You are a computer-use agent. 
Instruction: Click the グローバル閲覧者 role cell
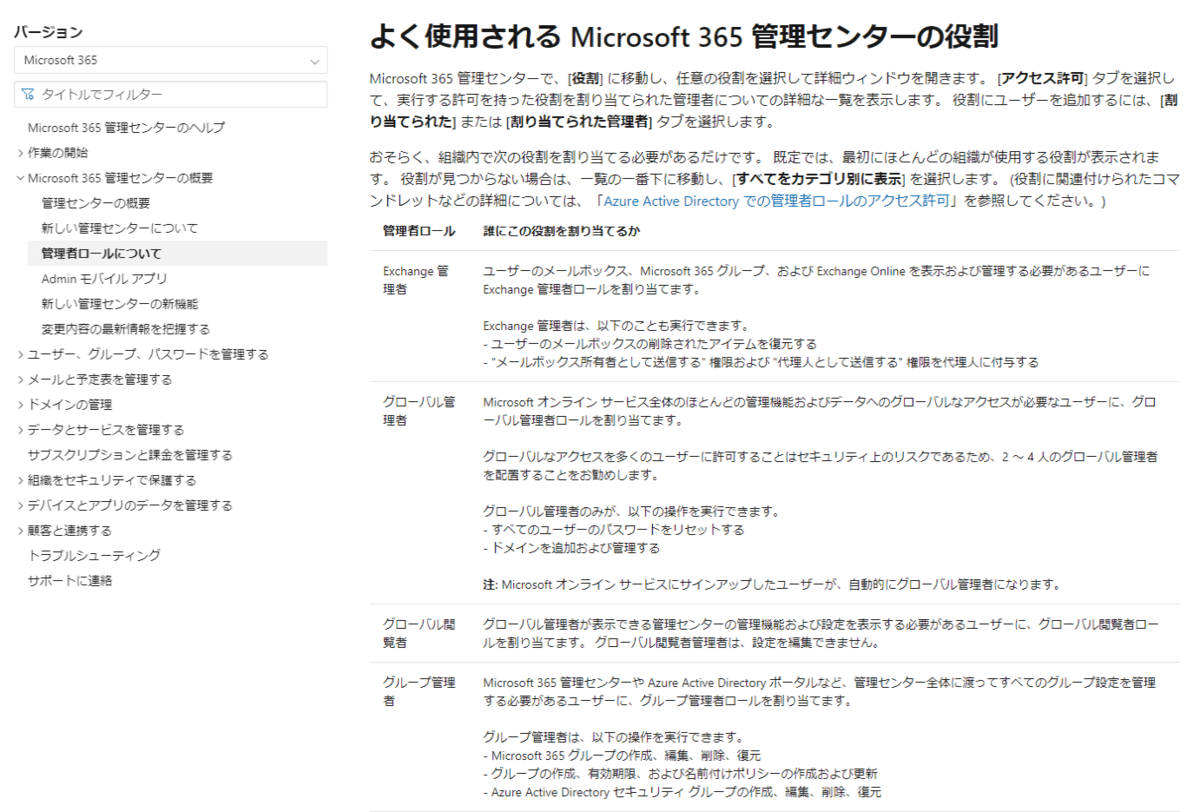tap(420, 633)
